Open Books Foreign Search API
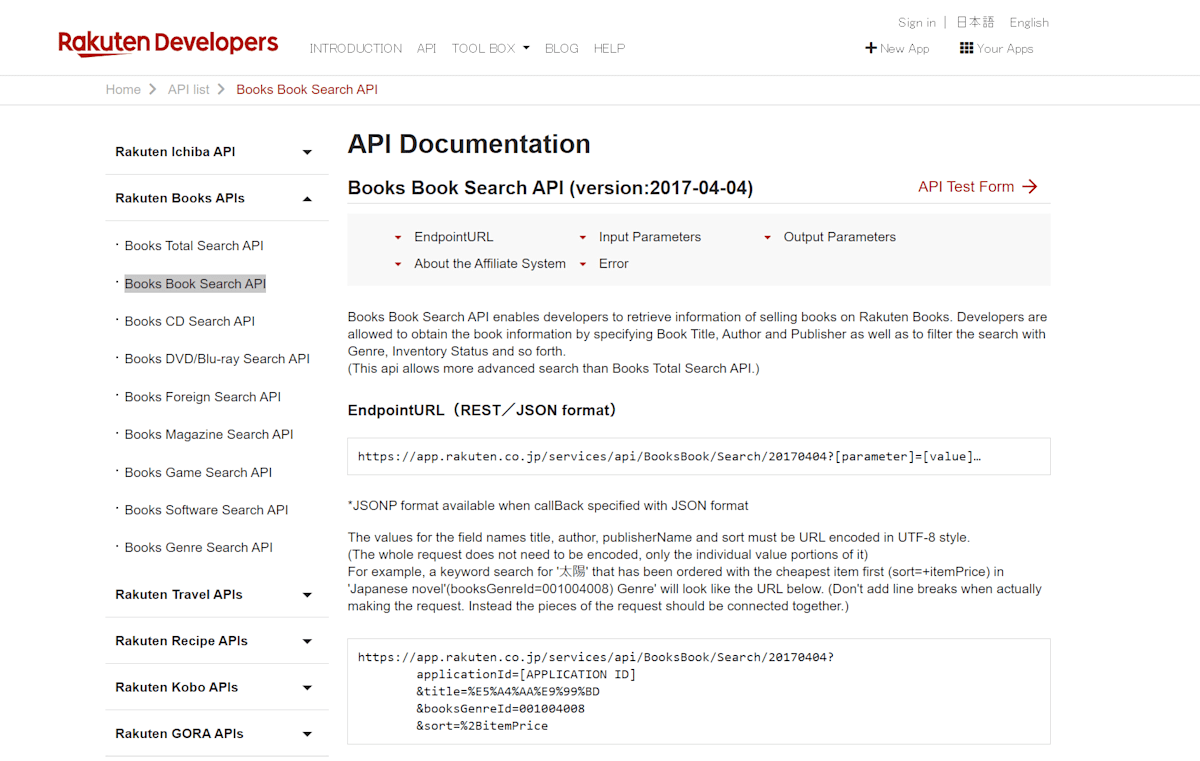Image resolution: width=1200 pixels, height=761 pixels. pyautogui.click(x=203, y=397)
